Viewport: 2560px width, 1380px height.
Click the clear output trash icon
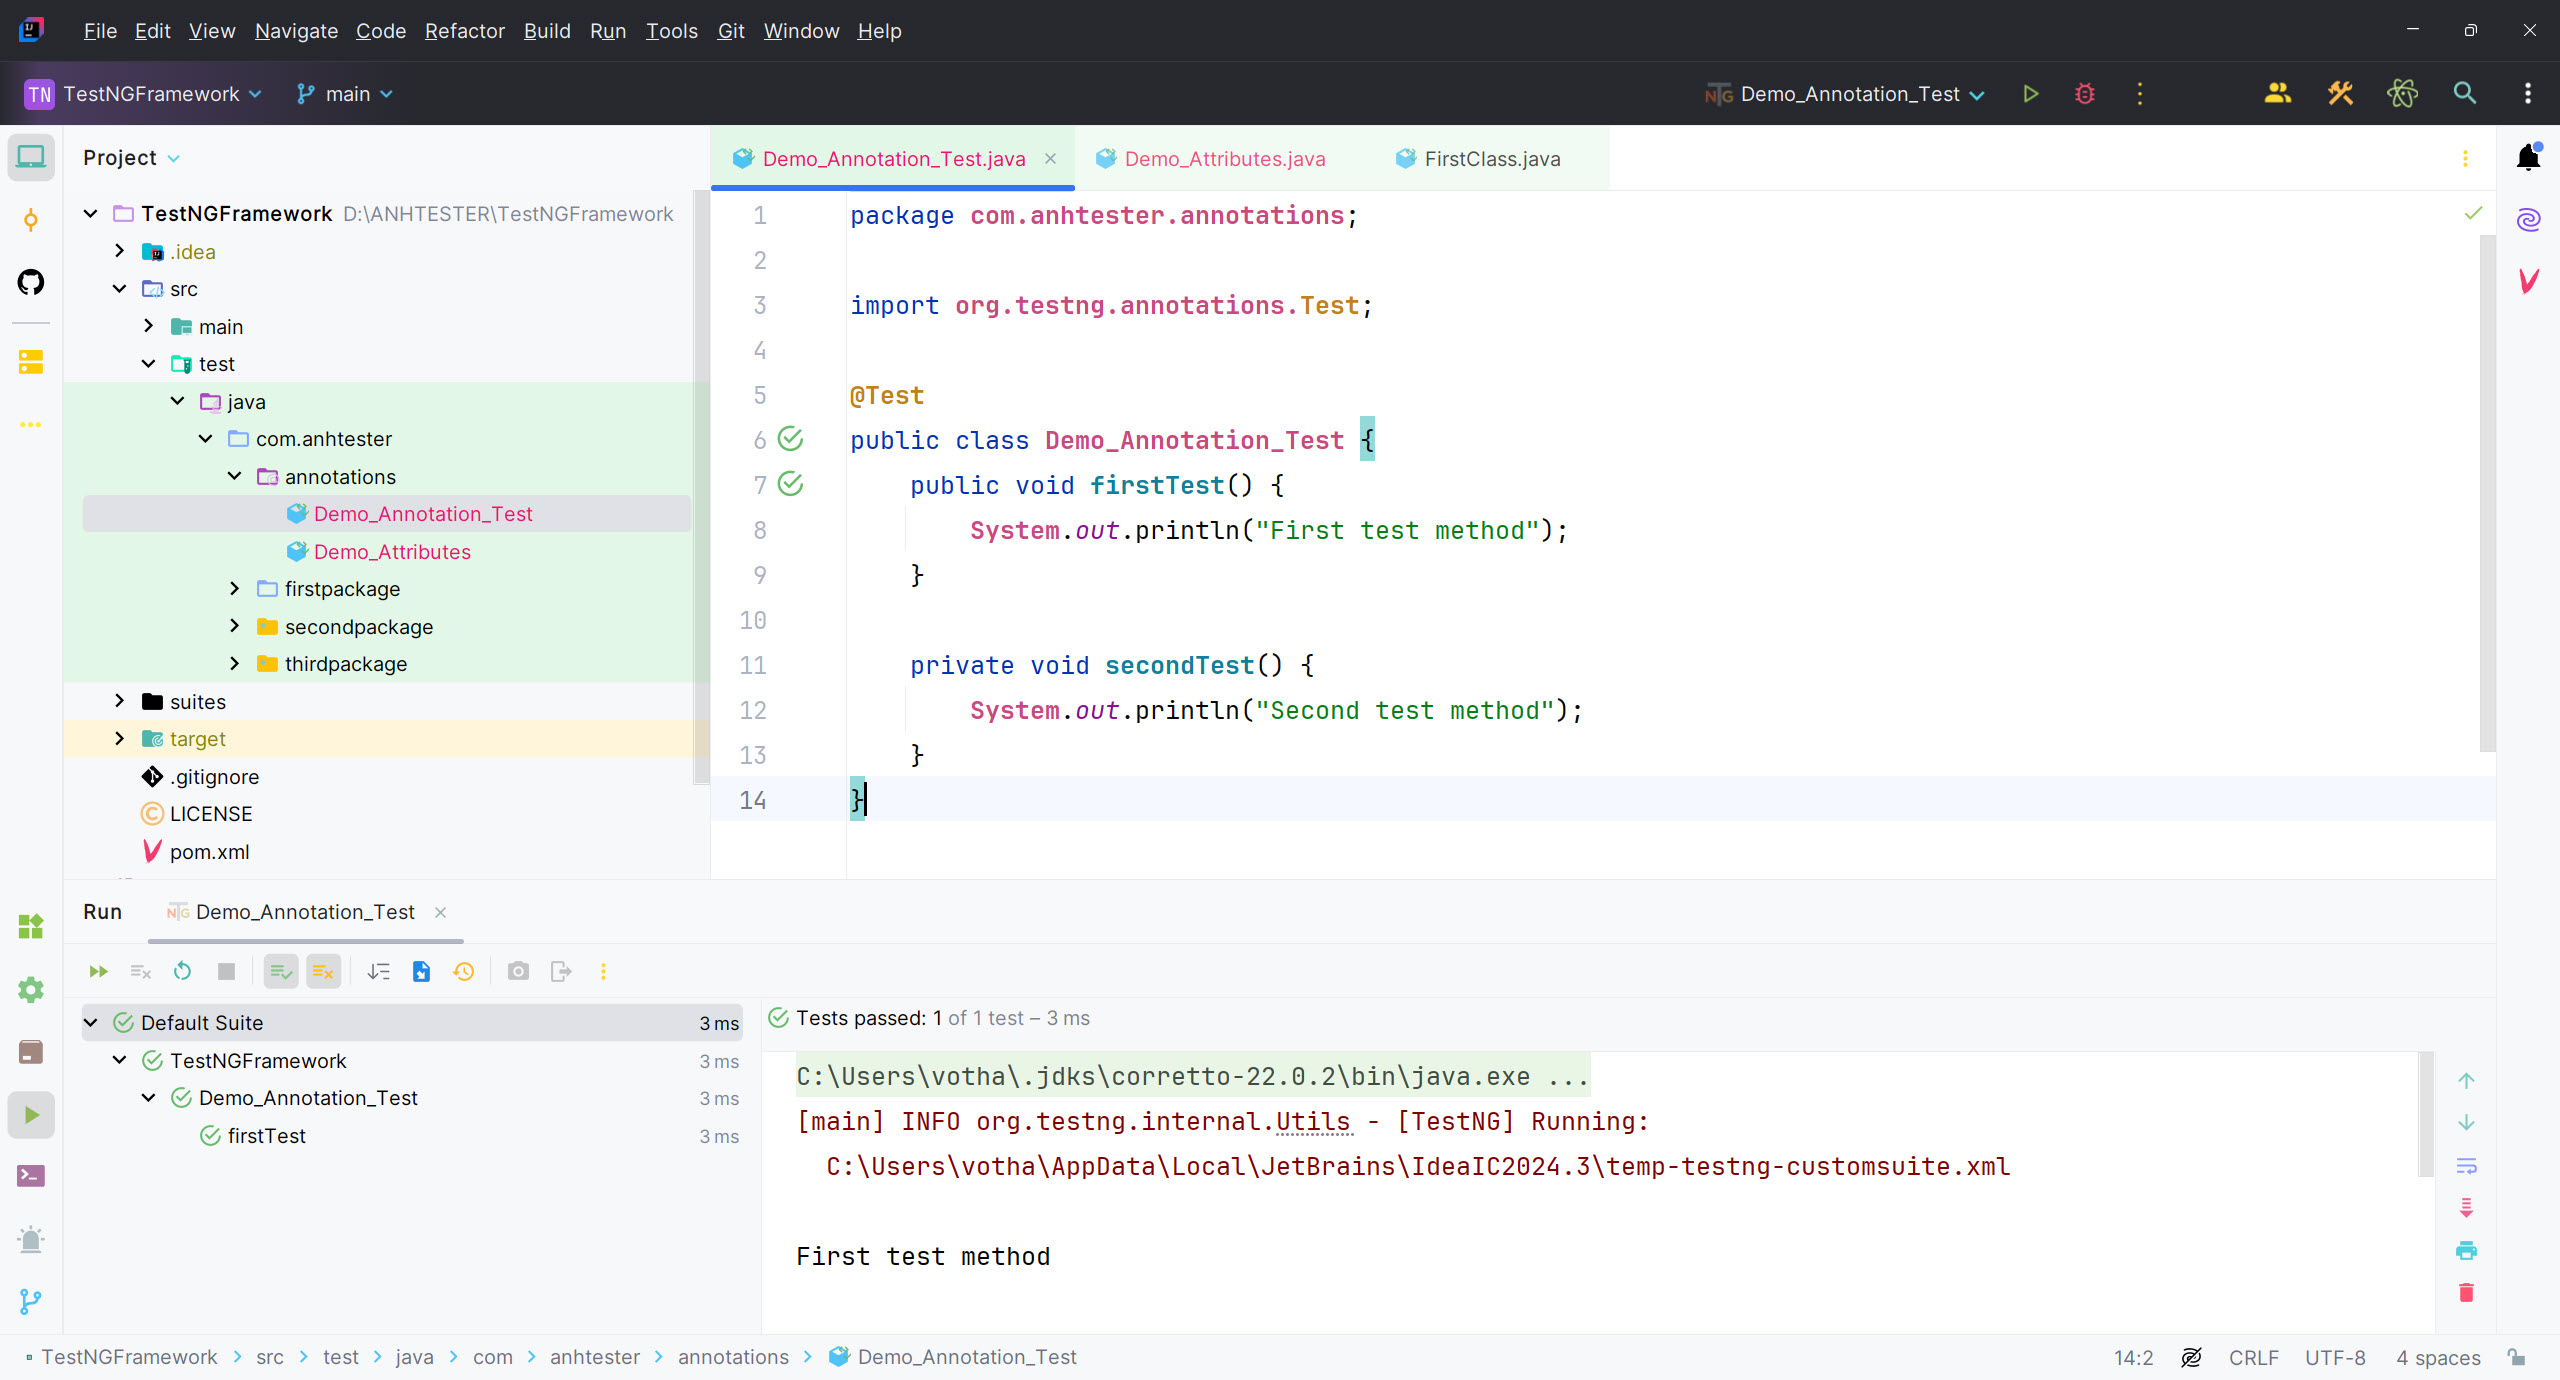2466,1292
